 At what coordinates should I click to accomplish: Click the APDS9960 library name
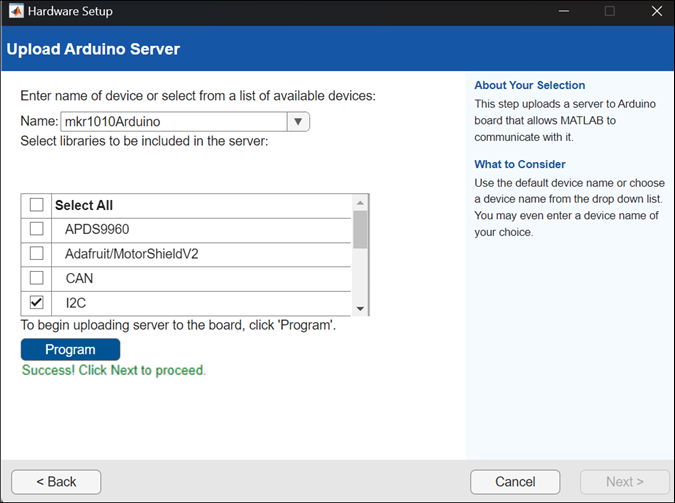tap(97, 229)
